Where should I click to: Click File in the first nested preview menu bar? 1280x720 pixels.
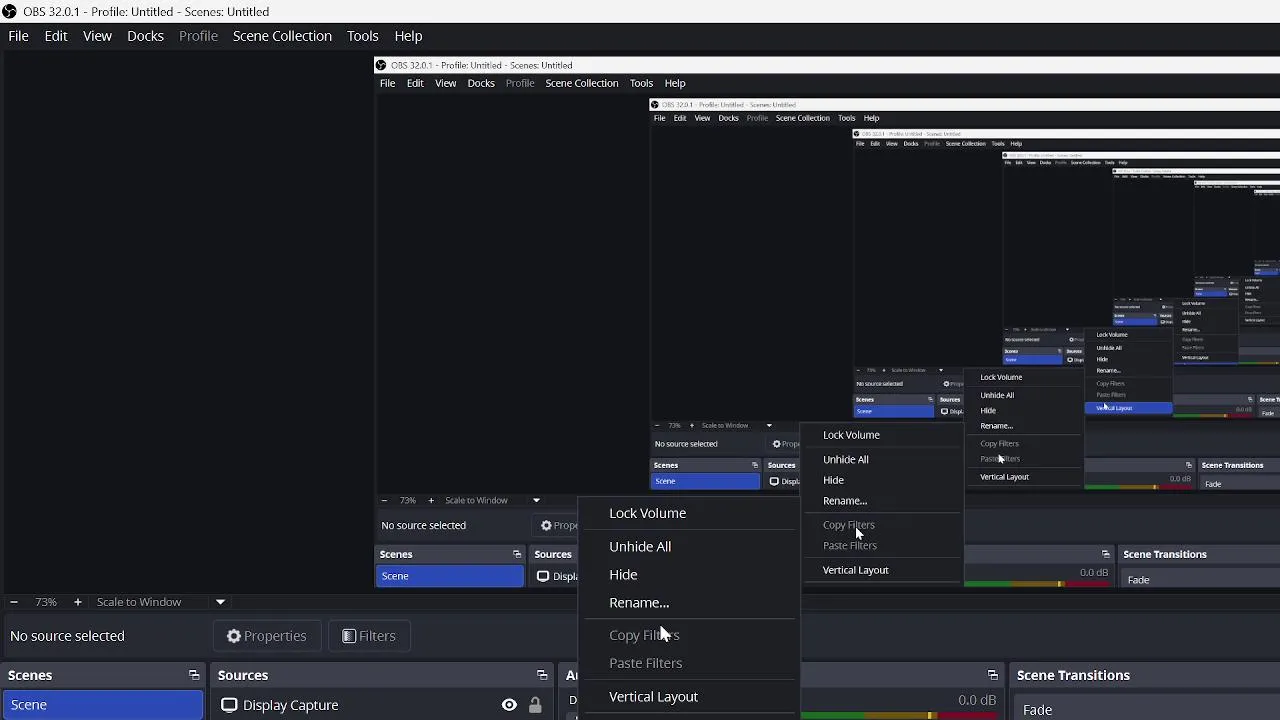387,84
